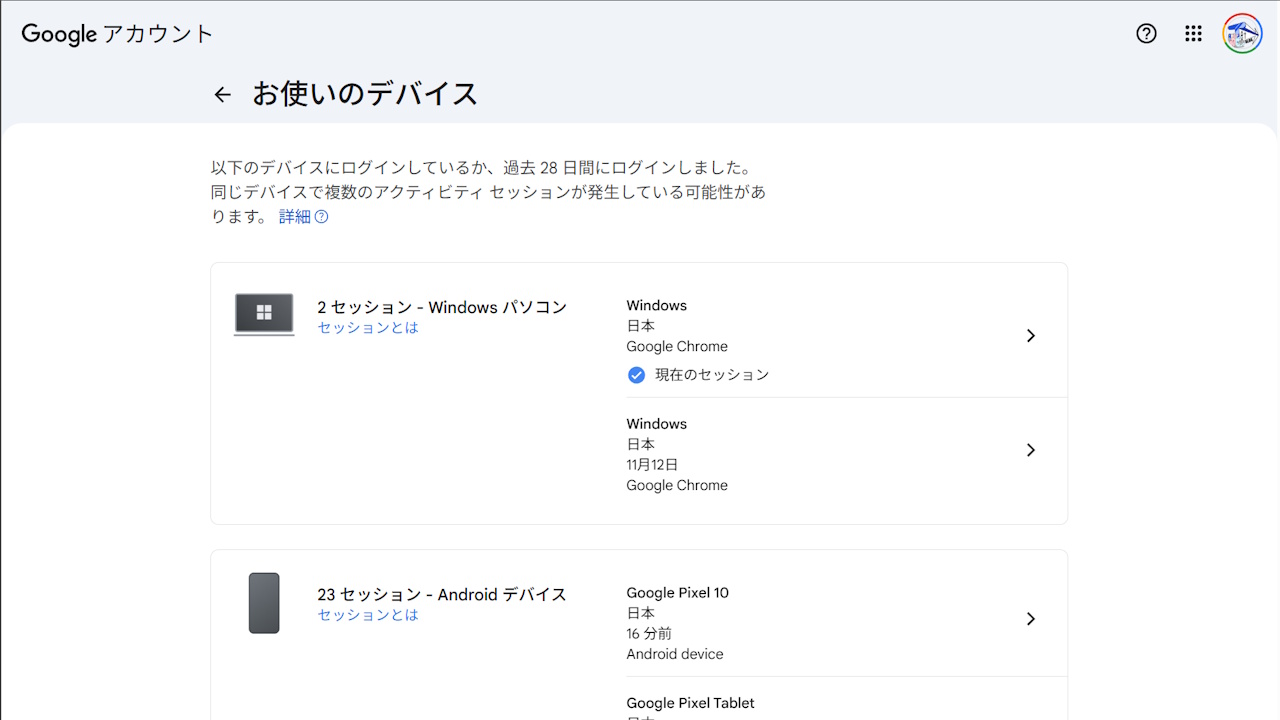Click the 2 セッション - Windows パソコン heading
This screenshot has width=1280, height=720.
(442, 307)
